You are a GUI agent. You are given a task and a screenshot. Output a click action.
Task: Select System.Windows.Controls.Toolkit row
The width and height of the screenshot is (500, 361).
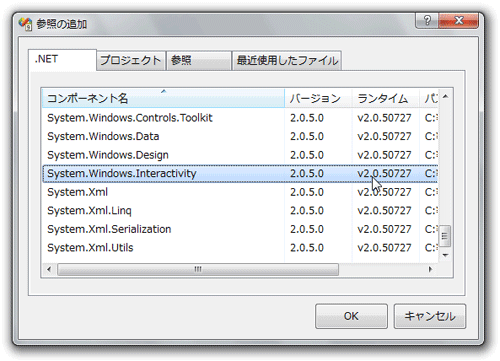[x=240, y=118]
